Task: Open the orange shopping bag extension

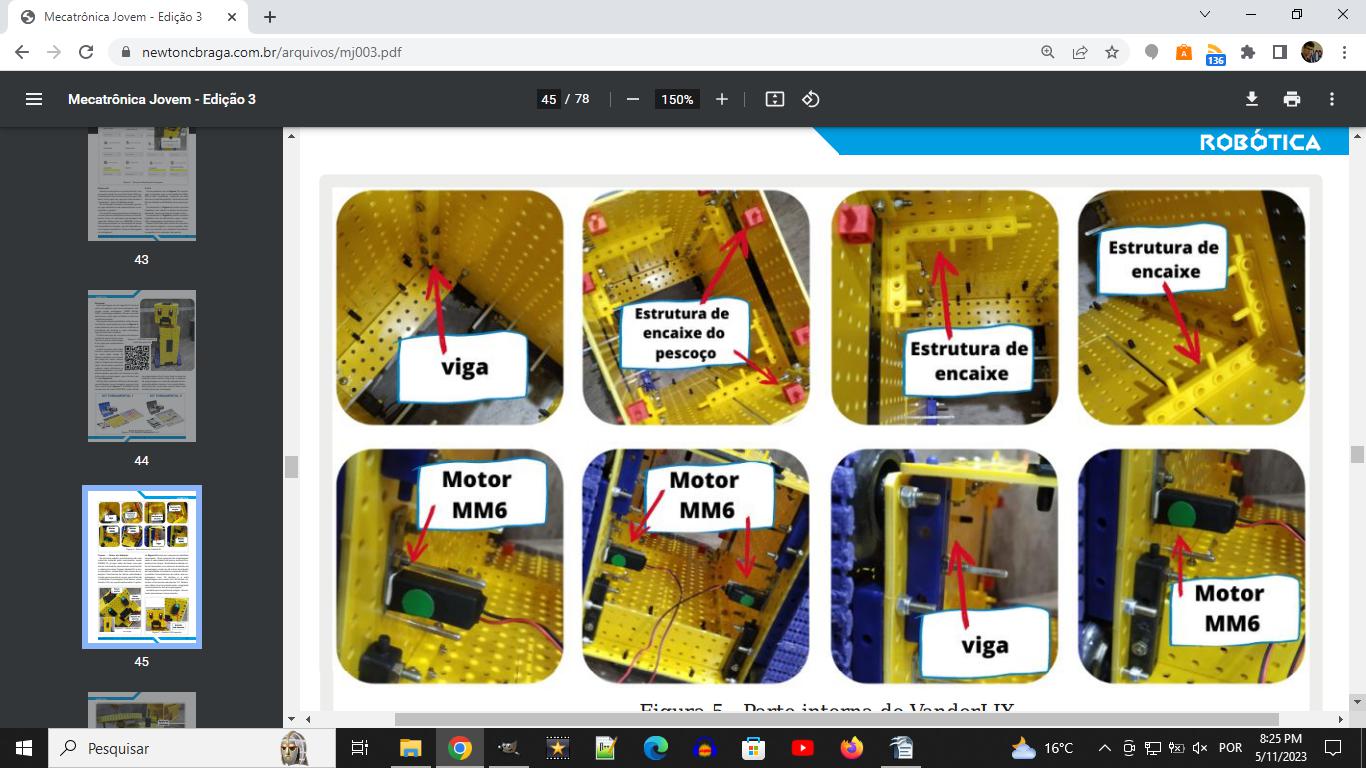Action: 1184,52
